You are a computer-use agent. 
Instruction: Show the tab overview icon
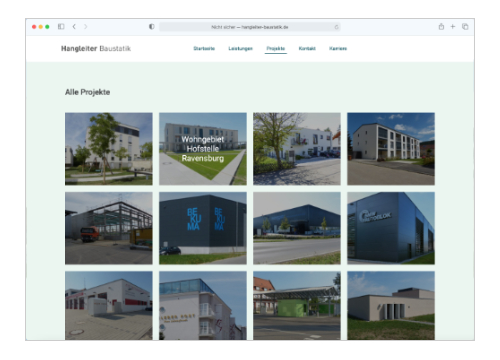pos(465,27)
